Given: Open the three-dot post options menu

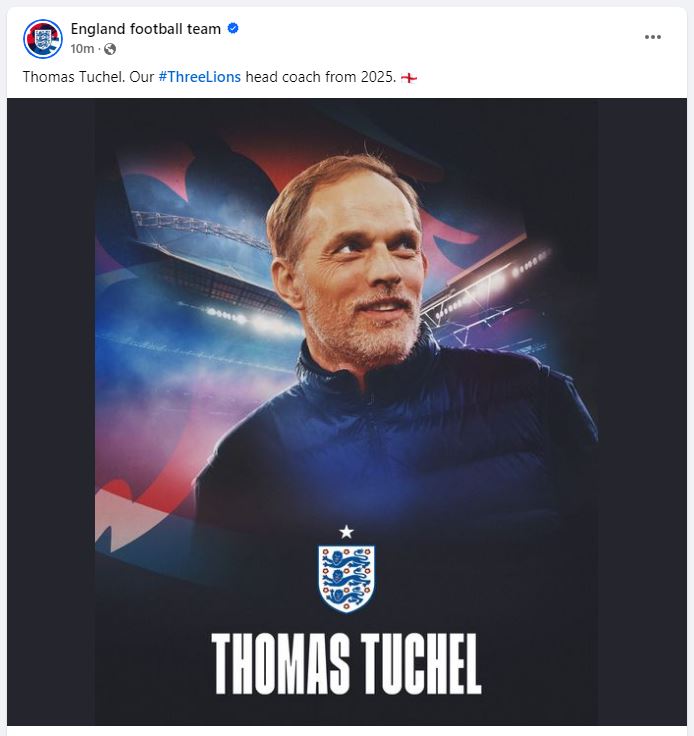Looking at the screenshot, I should coord(653,37).
